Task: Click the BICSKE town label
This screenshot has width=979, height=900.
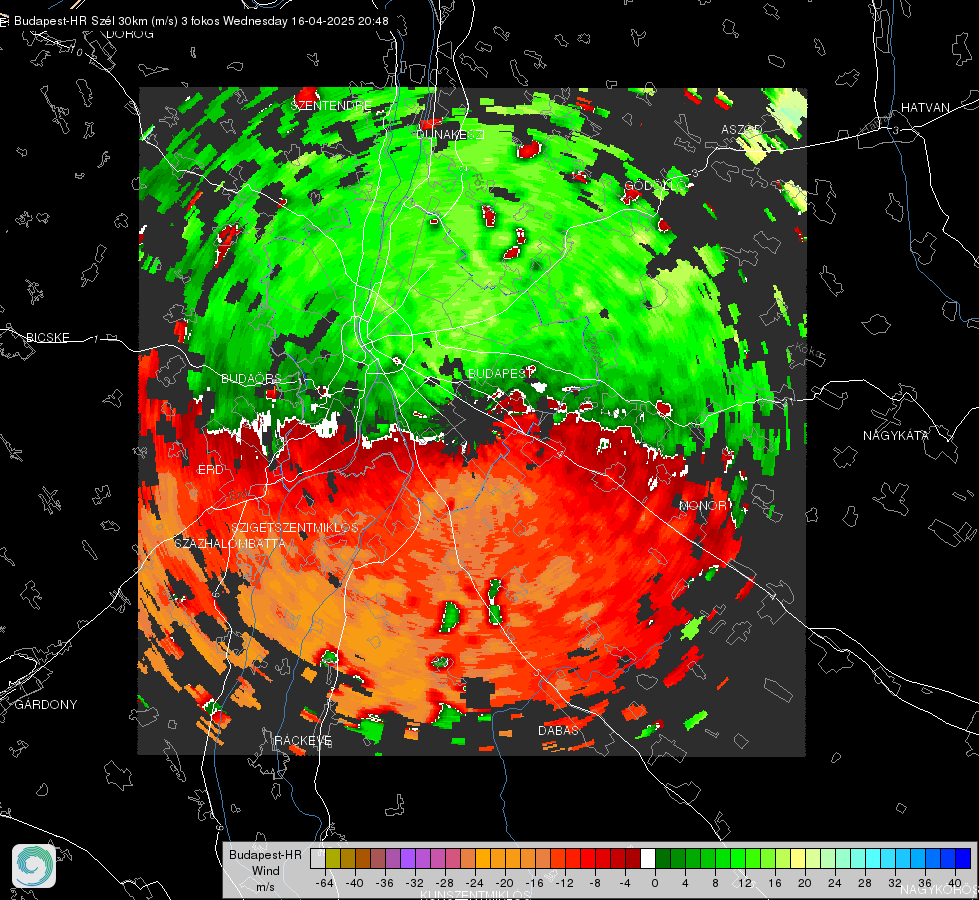Action: [48, 337]
